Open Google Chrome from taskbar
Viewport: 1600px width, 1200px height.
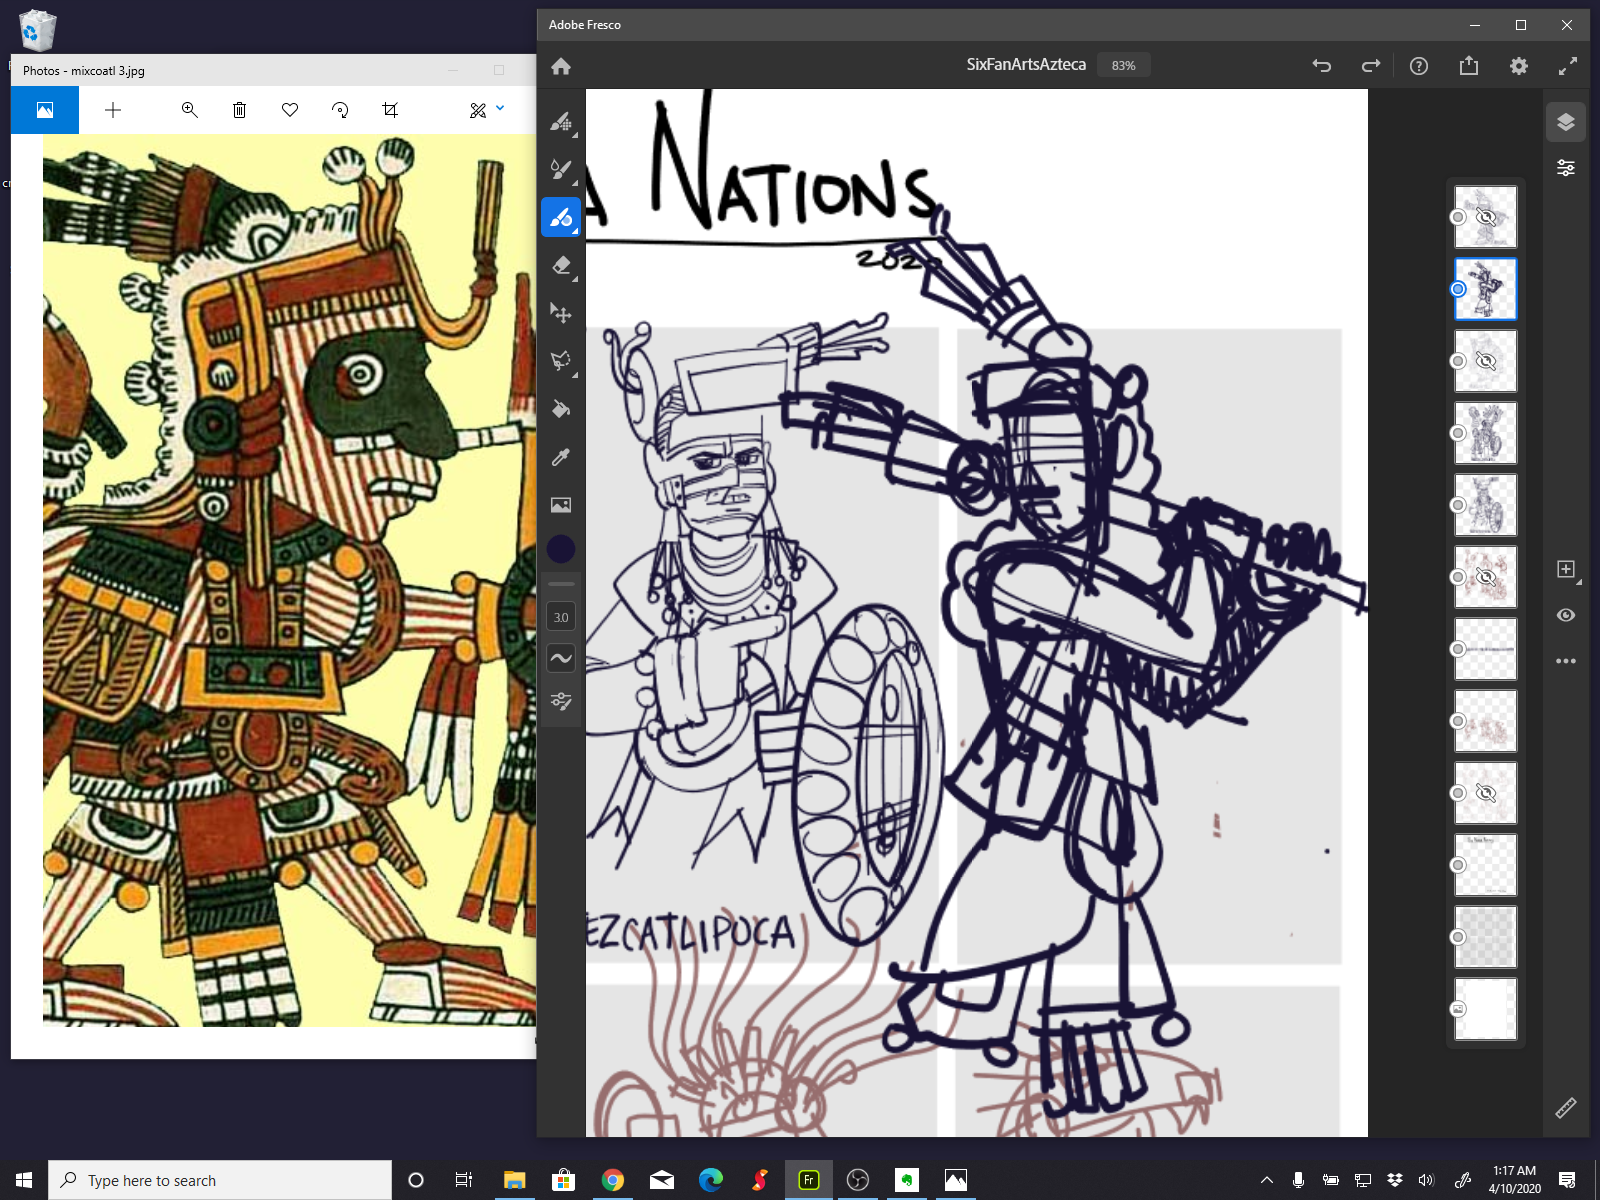point(613,1180)
